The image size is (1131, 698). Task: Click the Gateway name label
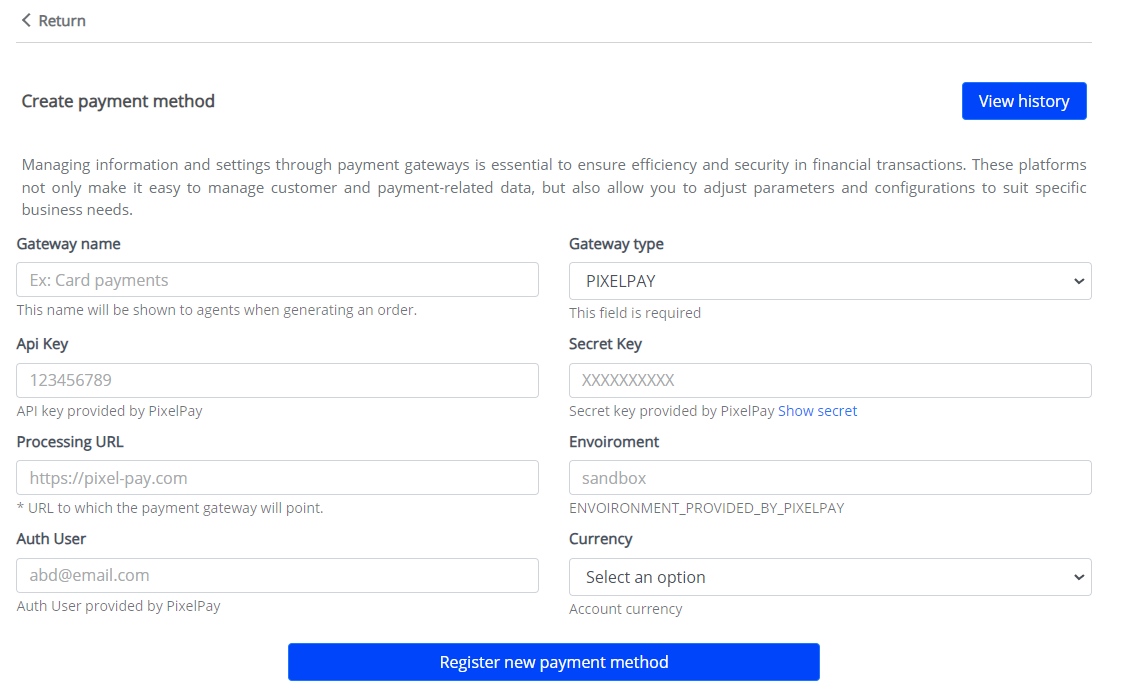point(68,244)
